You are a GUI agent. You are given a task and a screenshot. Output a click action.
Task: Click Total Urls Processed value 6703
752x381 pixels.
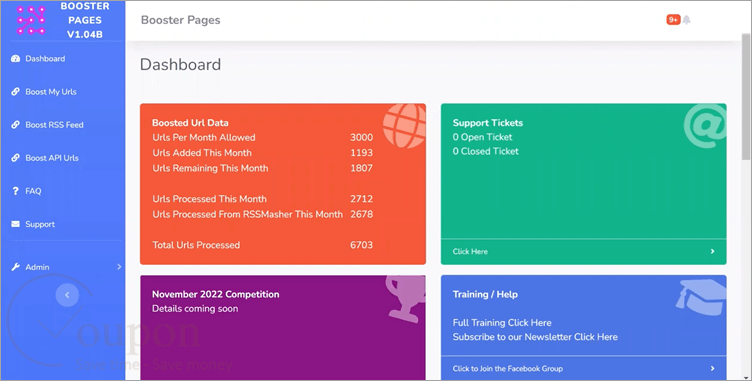click(x=362, y=245)
